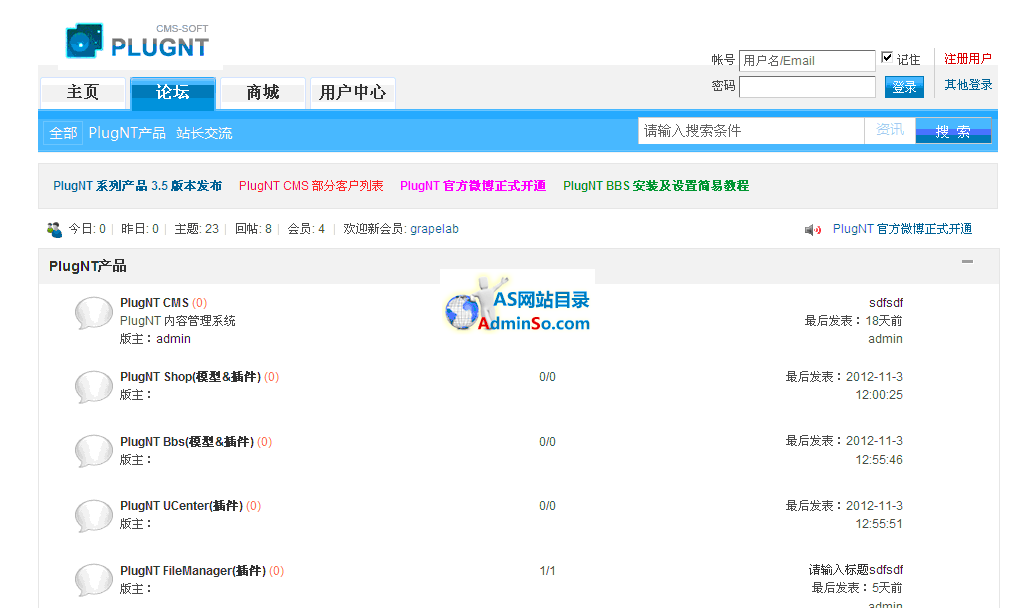Image resolution: width=1036 pixels, height=608 pixels.
Task: Click the 会员: 4 member count
Action: click(306, 229)
